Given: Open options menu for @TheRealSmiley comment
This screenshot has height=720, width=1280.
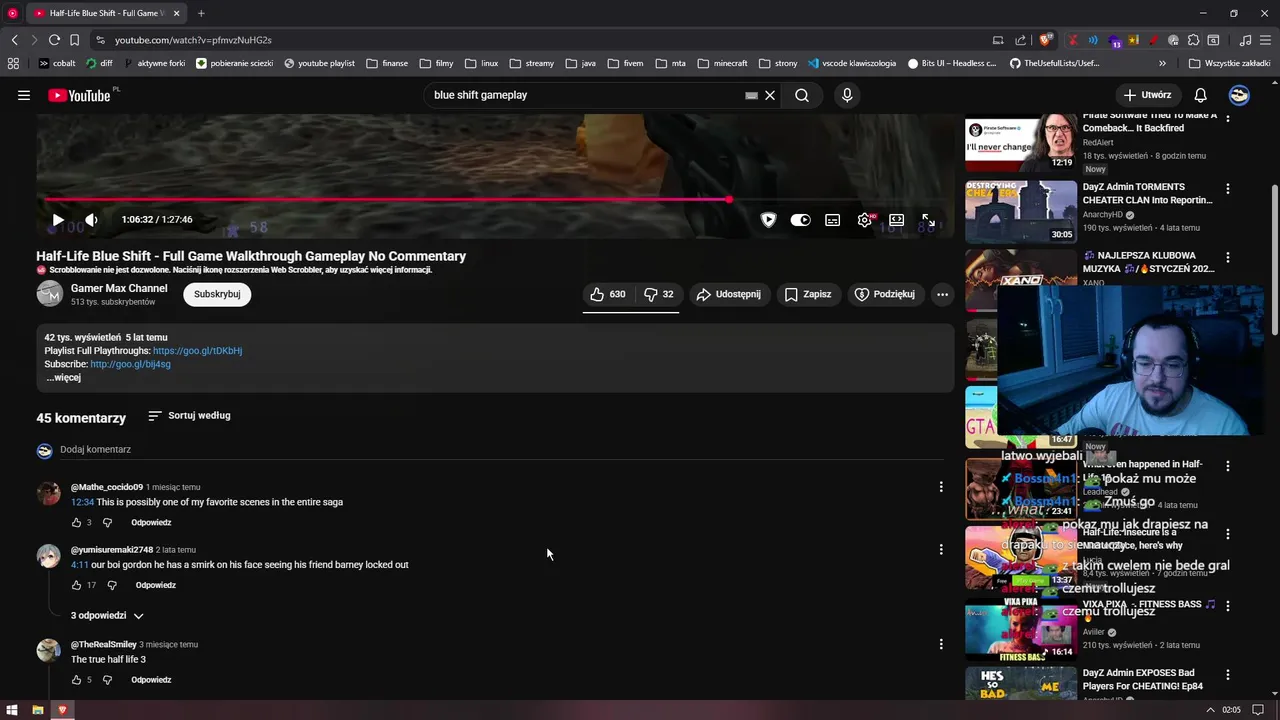Looking at the screenshot, I should coord(941,644).
